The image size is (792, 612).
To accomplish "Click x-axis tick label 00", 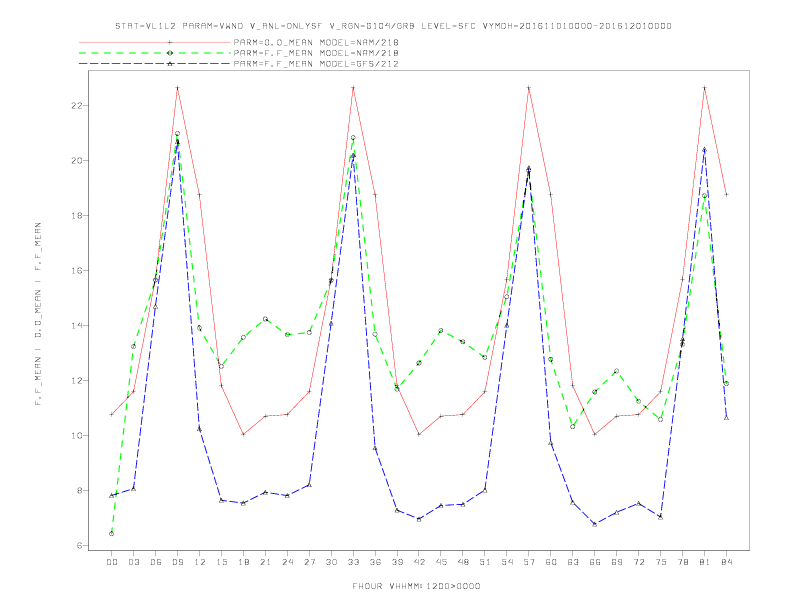I will coord(112,562).
